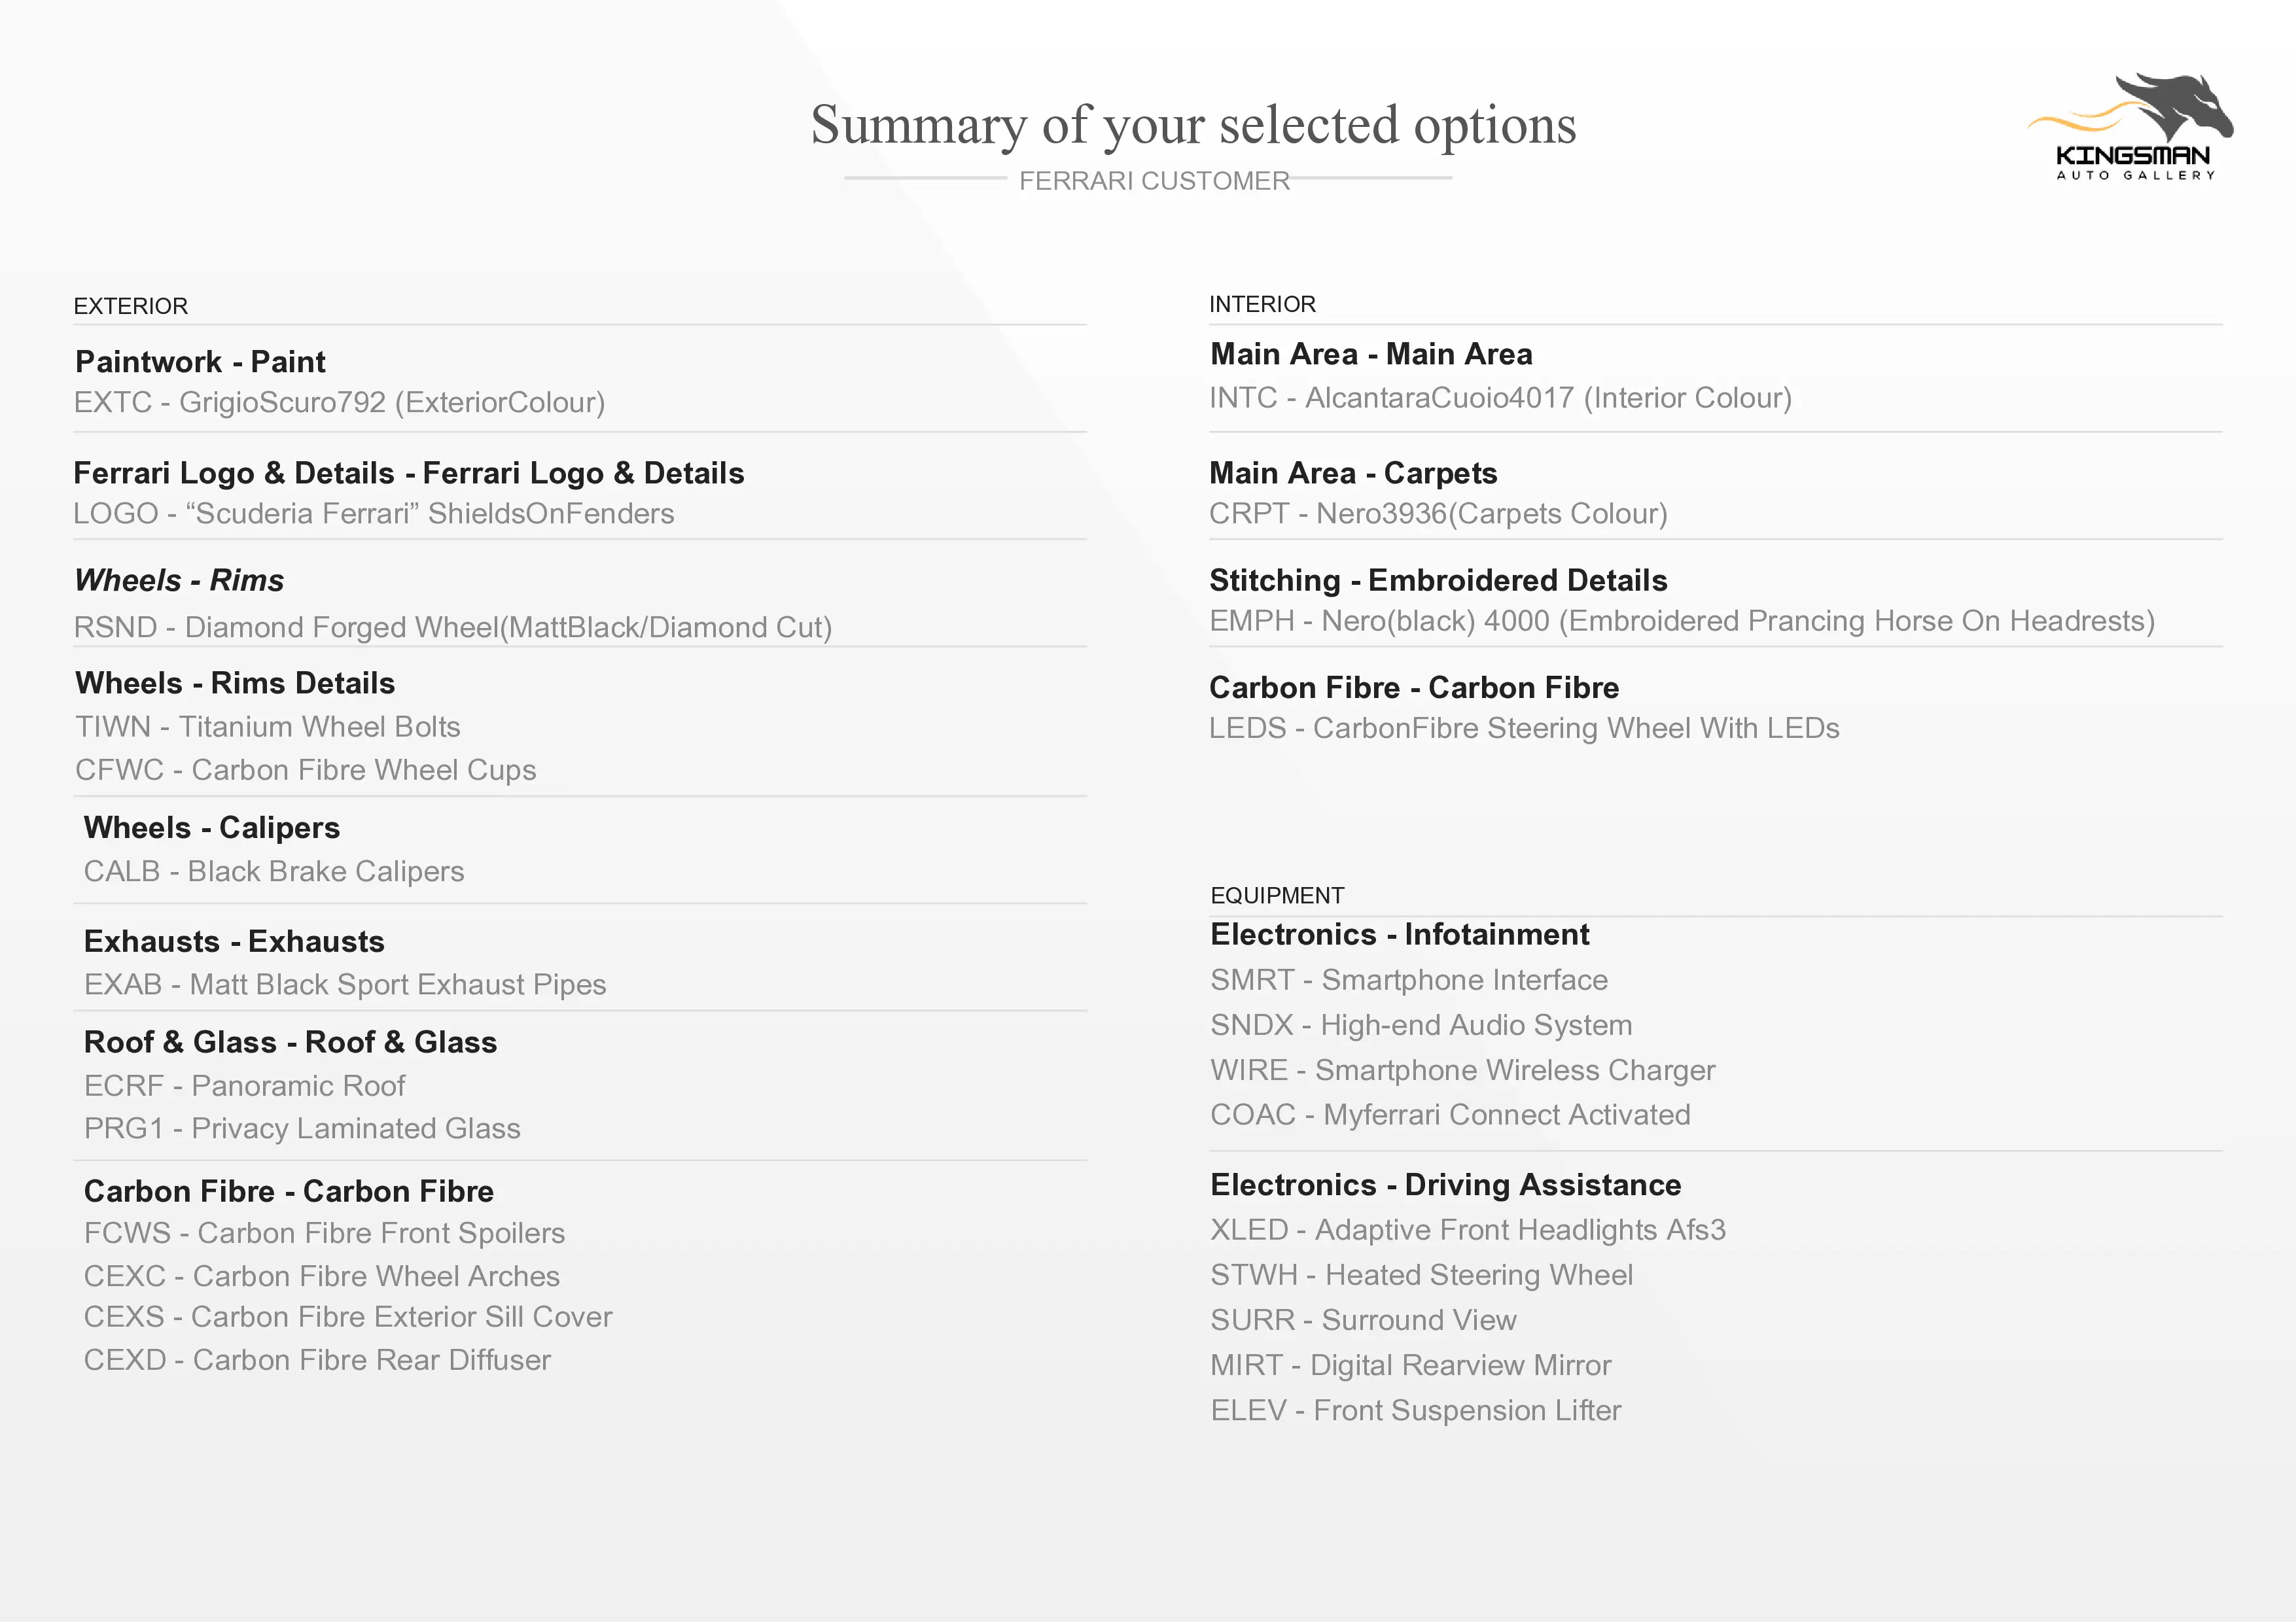
Task: Click the SNDX High-end Audio System entry
Action: pyautogui.click(x=1421, y=1025)
